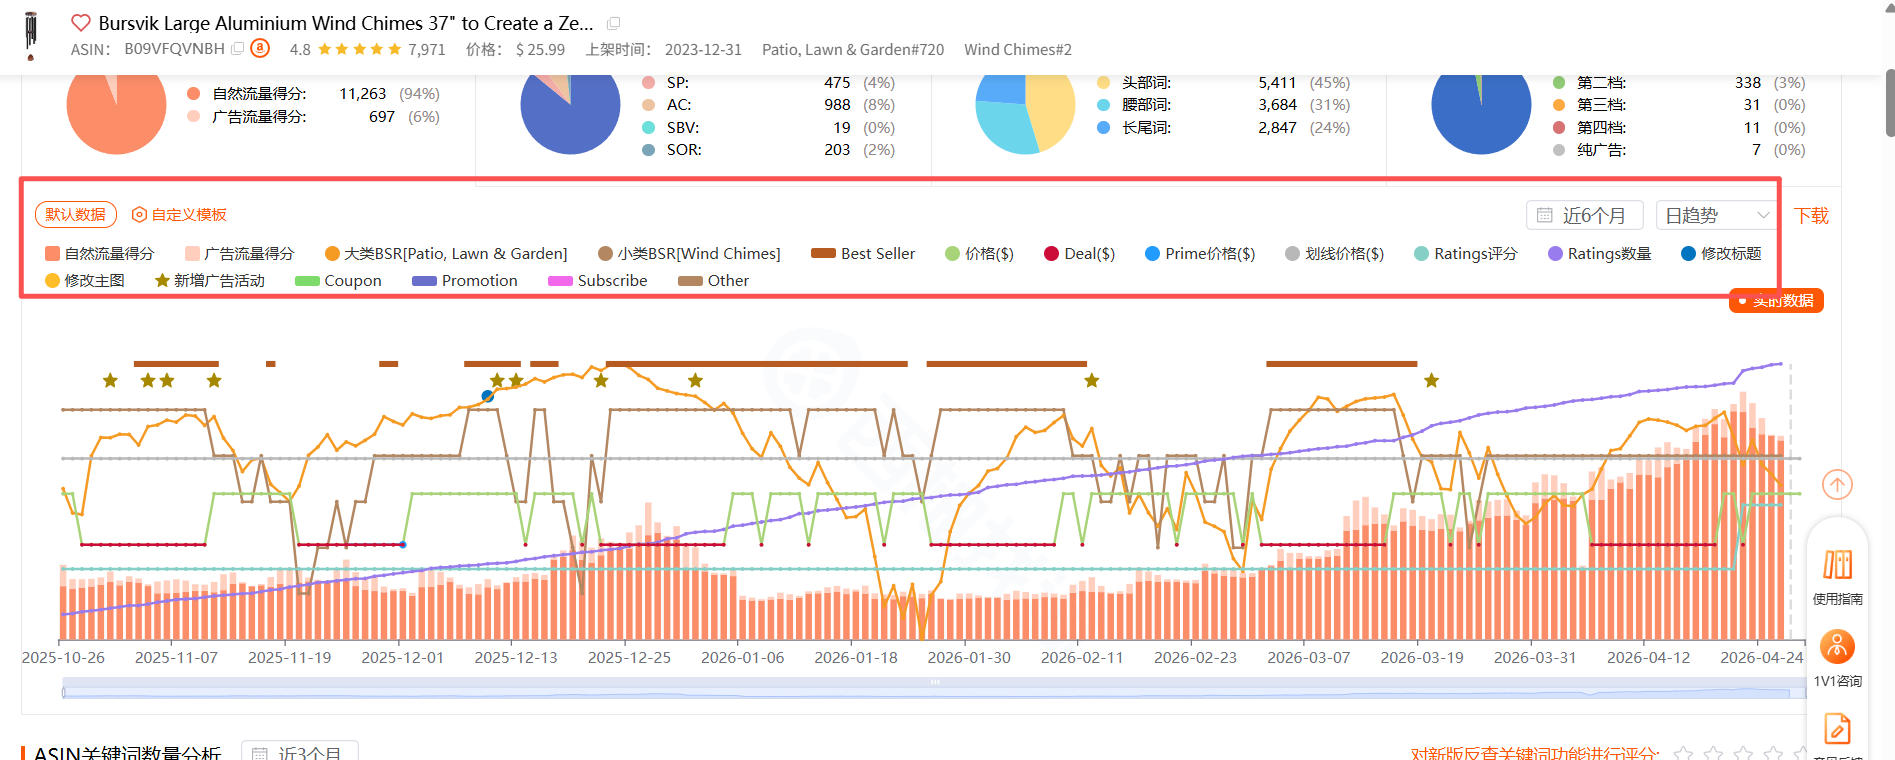Click the calendar icon in 近6个月 field
The image size is (1895, 760).
(1545, 216)
